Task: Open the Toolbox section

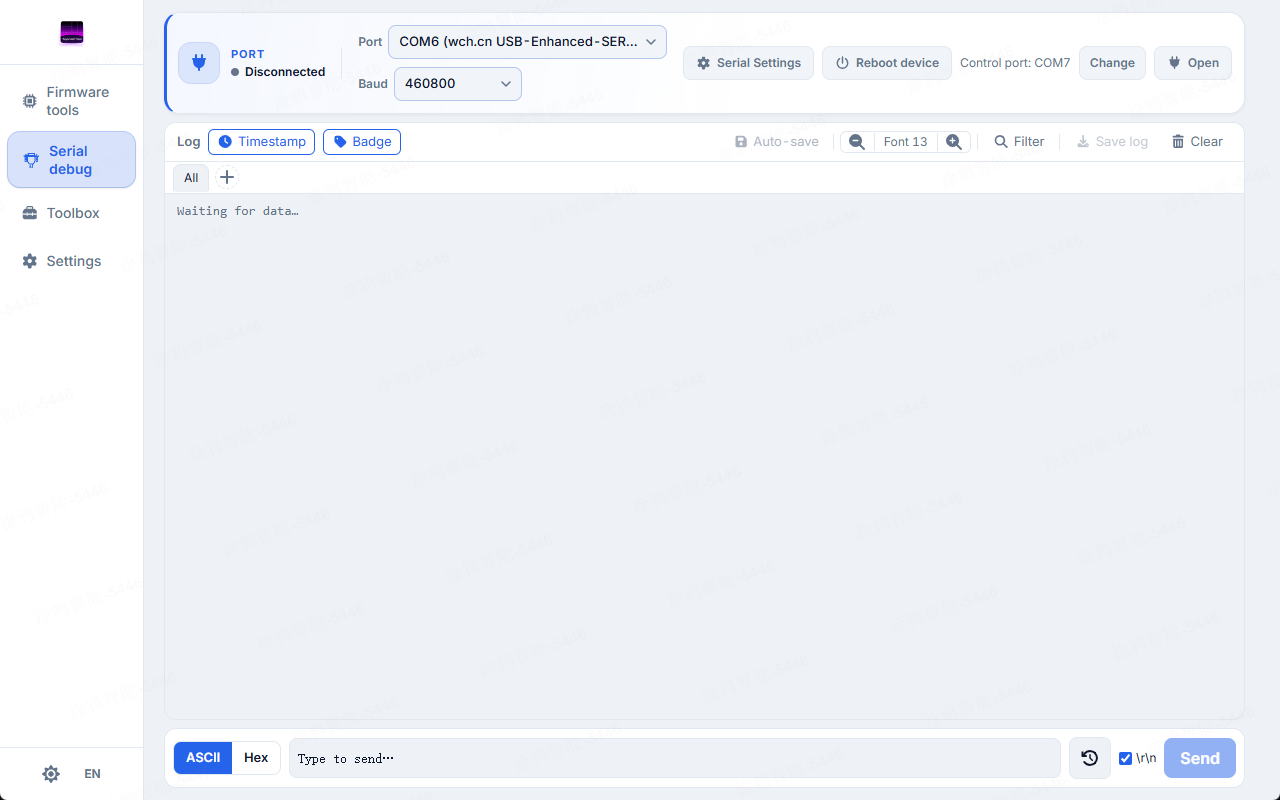Action: pyautogui.click(x=71, y=213)
